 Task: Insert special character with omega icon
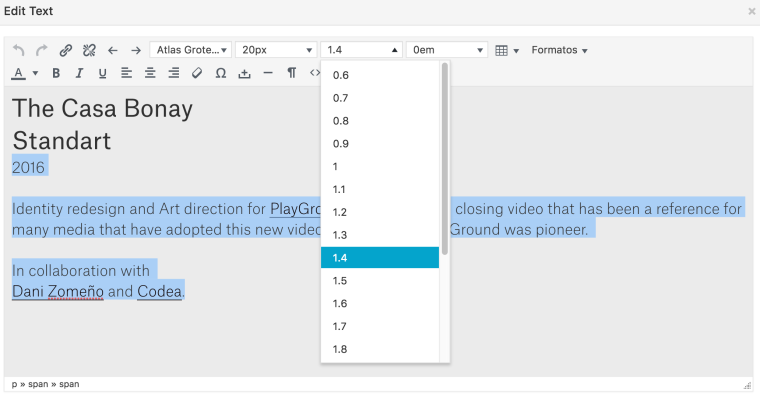pyautogui.click(x=221, y=73)
